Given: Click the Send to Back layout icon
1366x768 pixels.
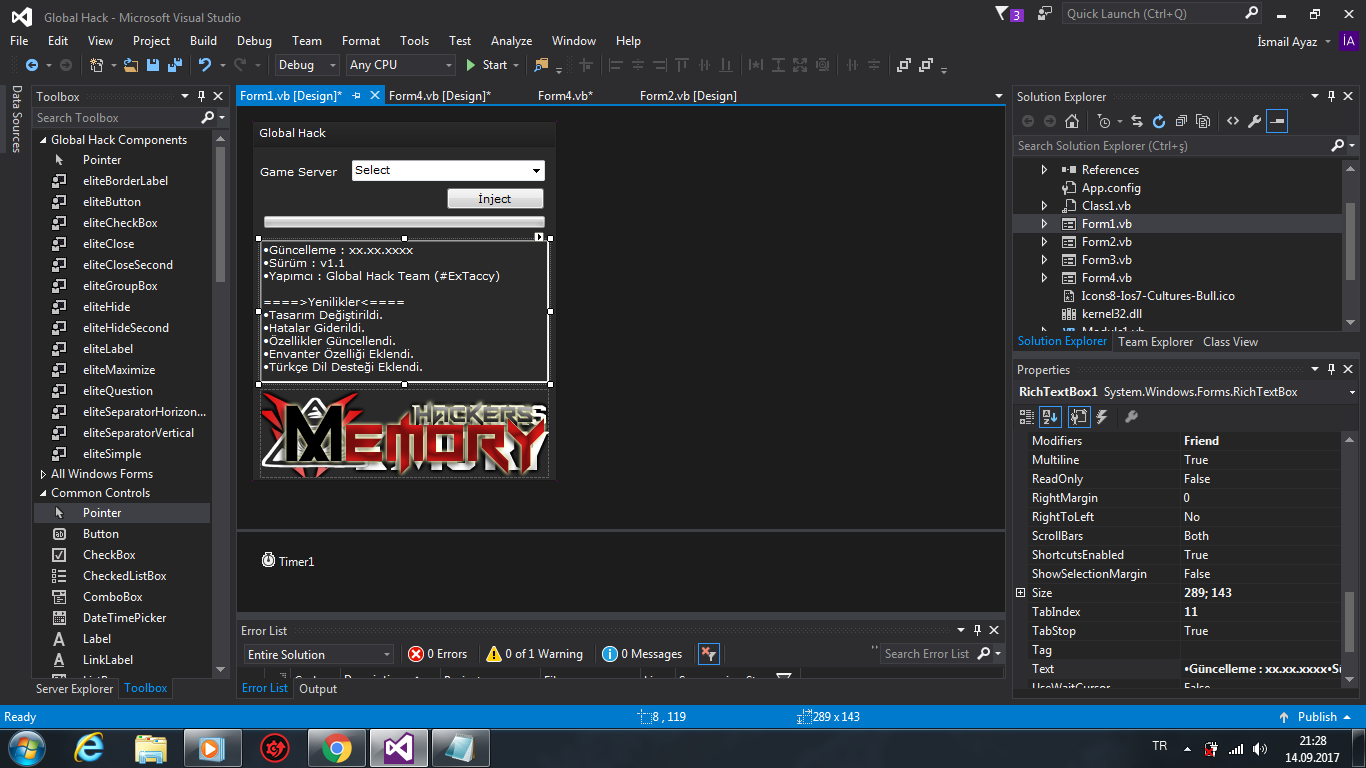Looking at the screenshot, I should (x=925, y=65).
